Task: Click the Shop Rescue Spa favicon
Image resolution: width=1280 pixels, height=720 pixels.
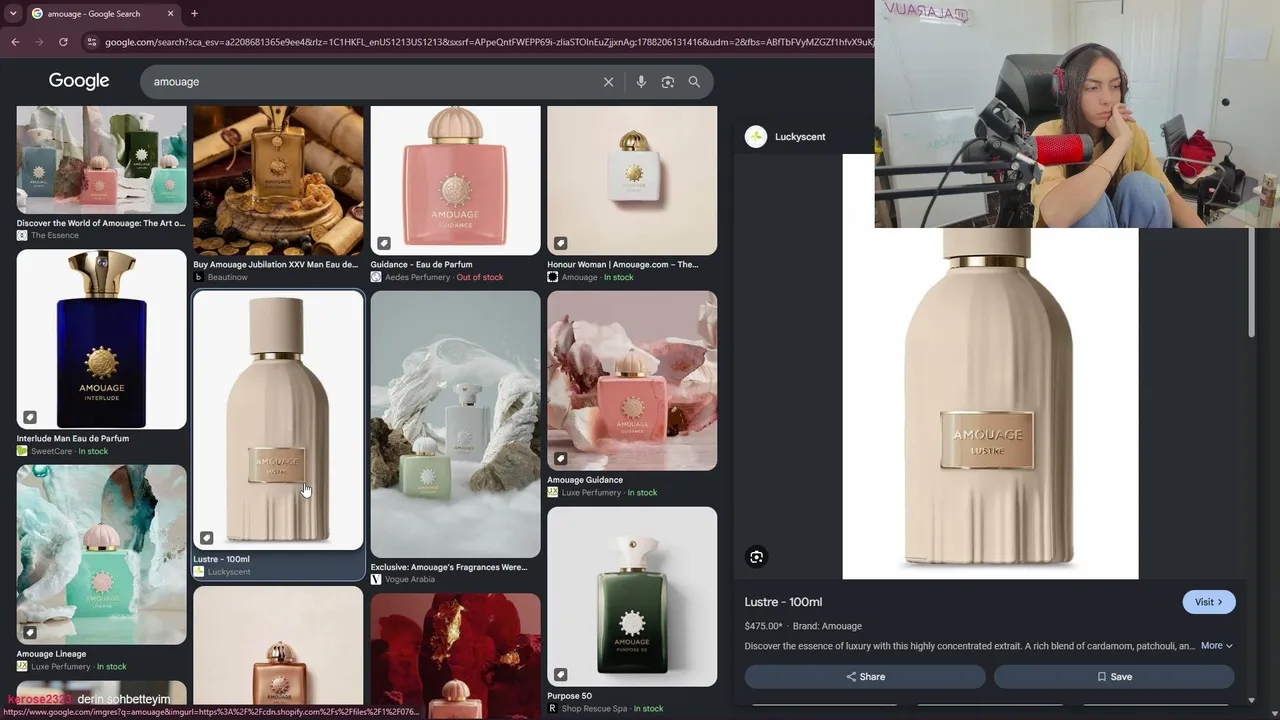Action: 552,709
